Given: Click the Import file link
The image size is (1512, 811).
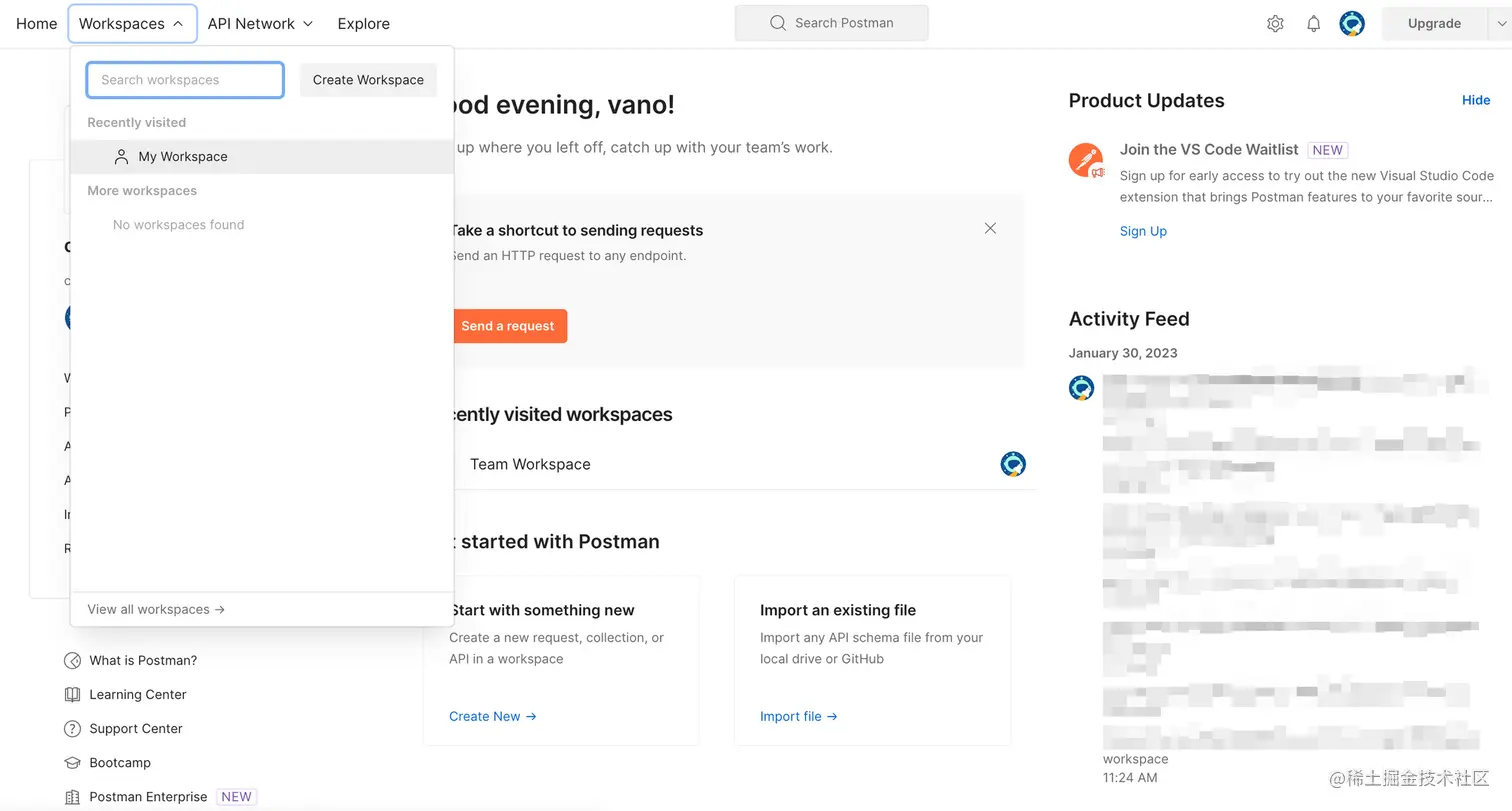Looking at the screenshot, I should click(798, 716).
